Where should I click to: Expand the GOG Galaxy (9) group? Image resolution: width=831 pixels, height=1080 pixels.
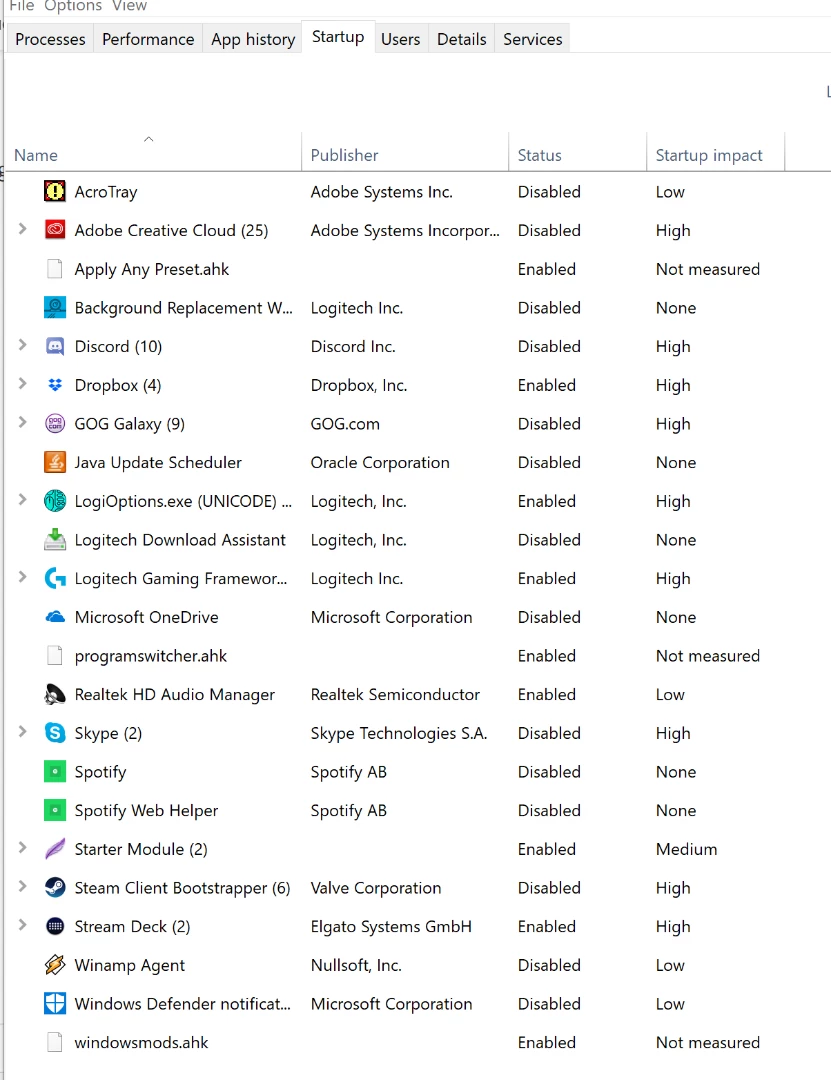[x=22, y=422]
